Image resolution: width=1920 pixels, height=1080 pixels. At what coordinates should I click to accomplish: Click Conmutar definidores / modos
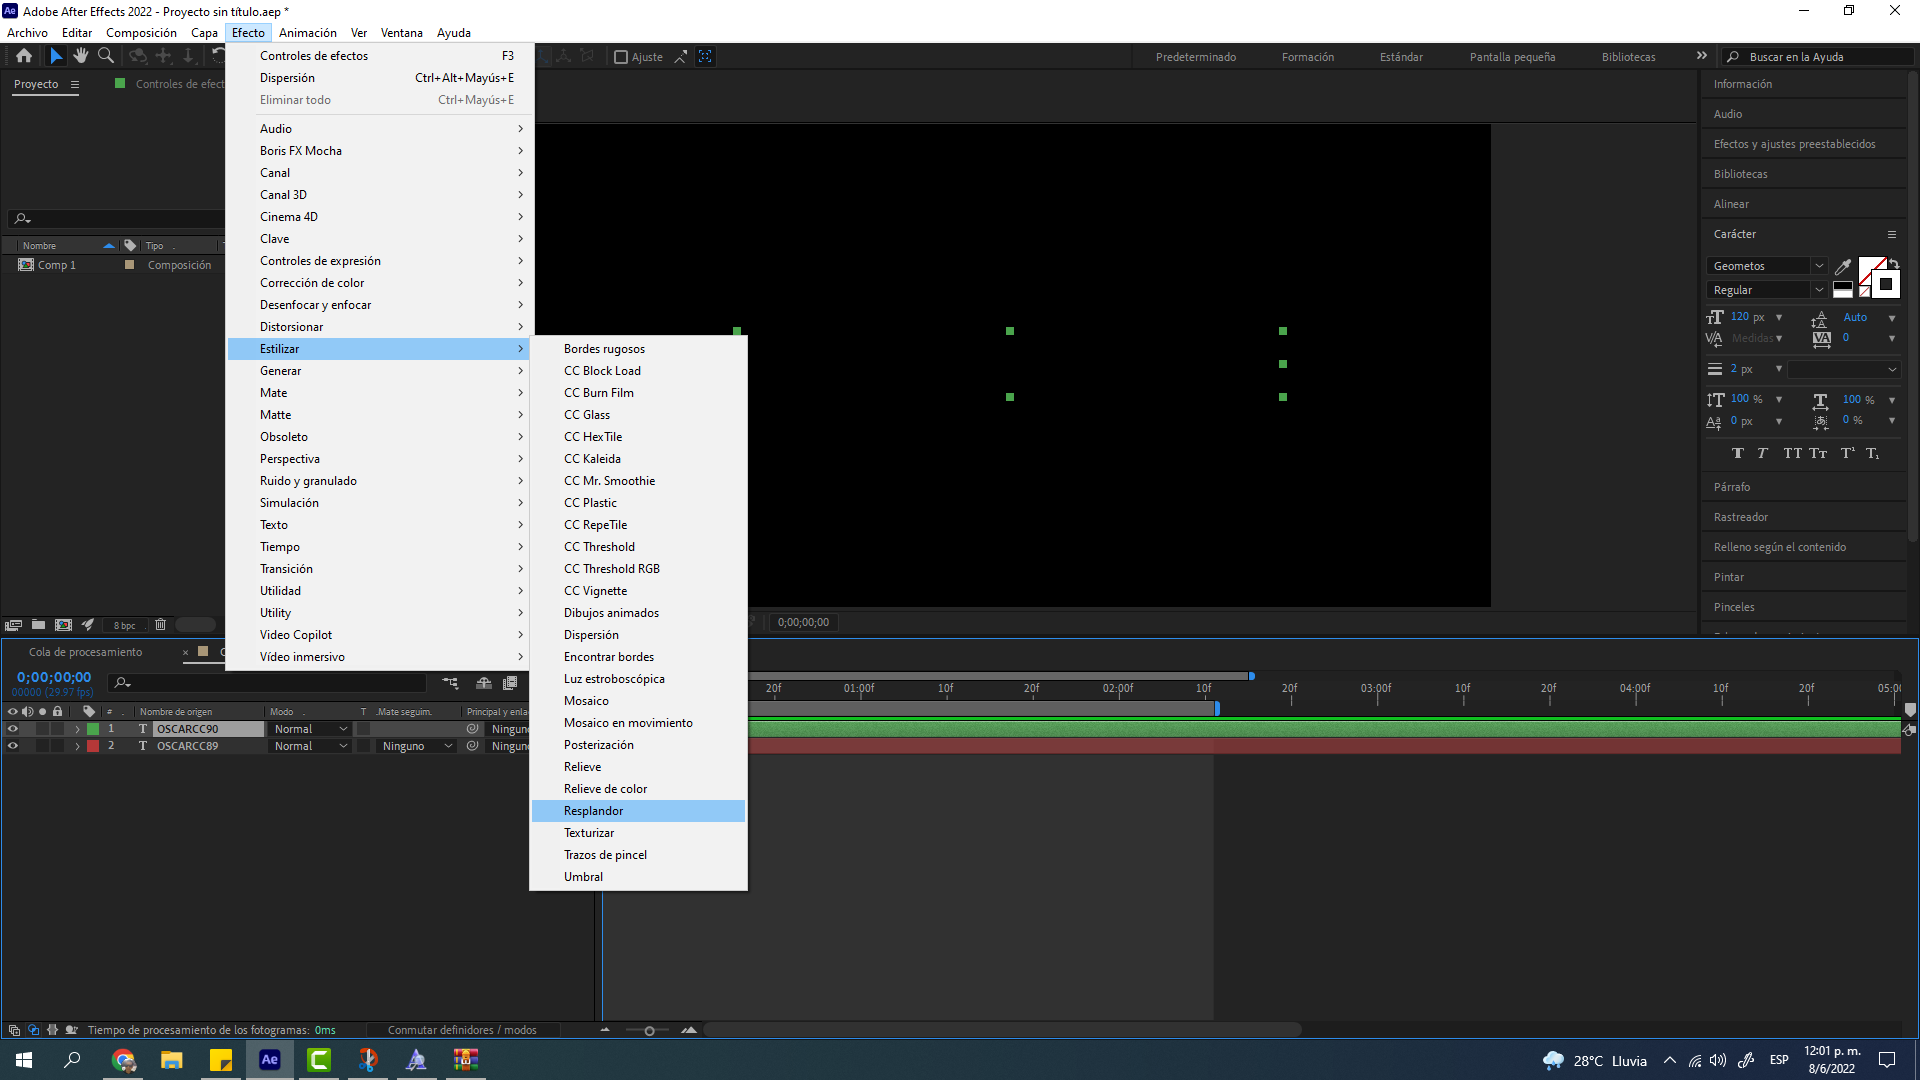(462, 1030)
